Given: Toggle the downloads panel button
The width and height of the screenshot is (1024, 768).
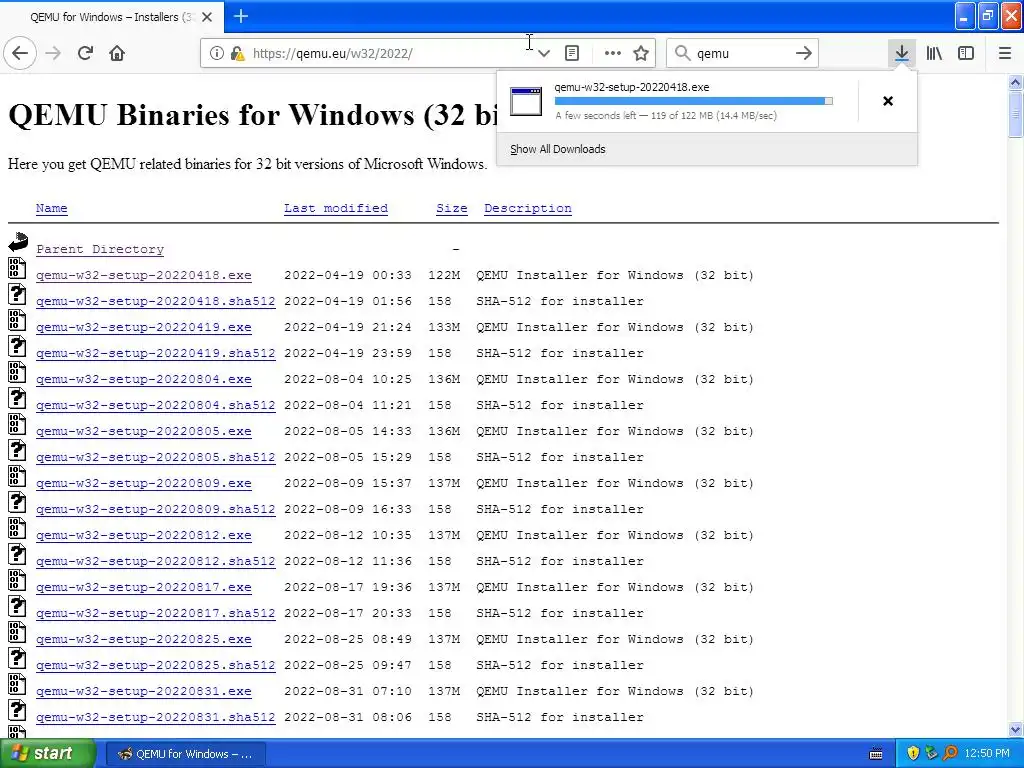Looking at the screenshot, I should (x=902, y=53).
